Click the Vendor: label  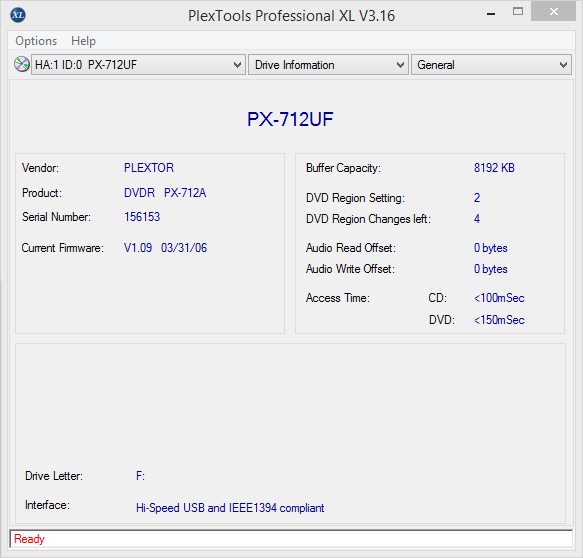click(40, 168)
